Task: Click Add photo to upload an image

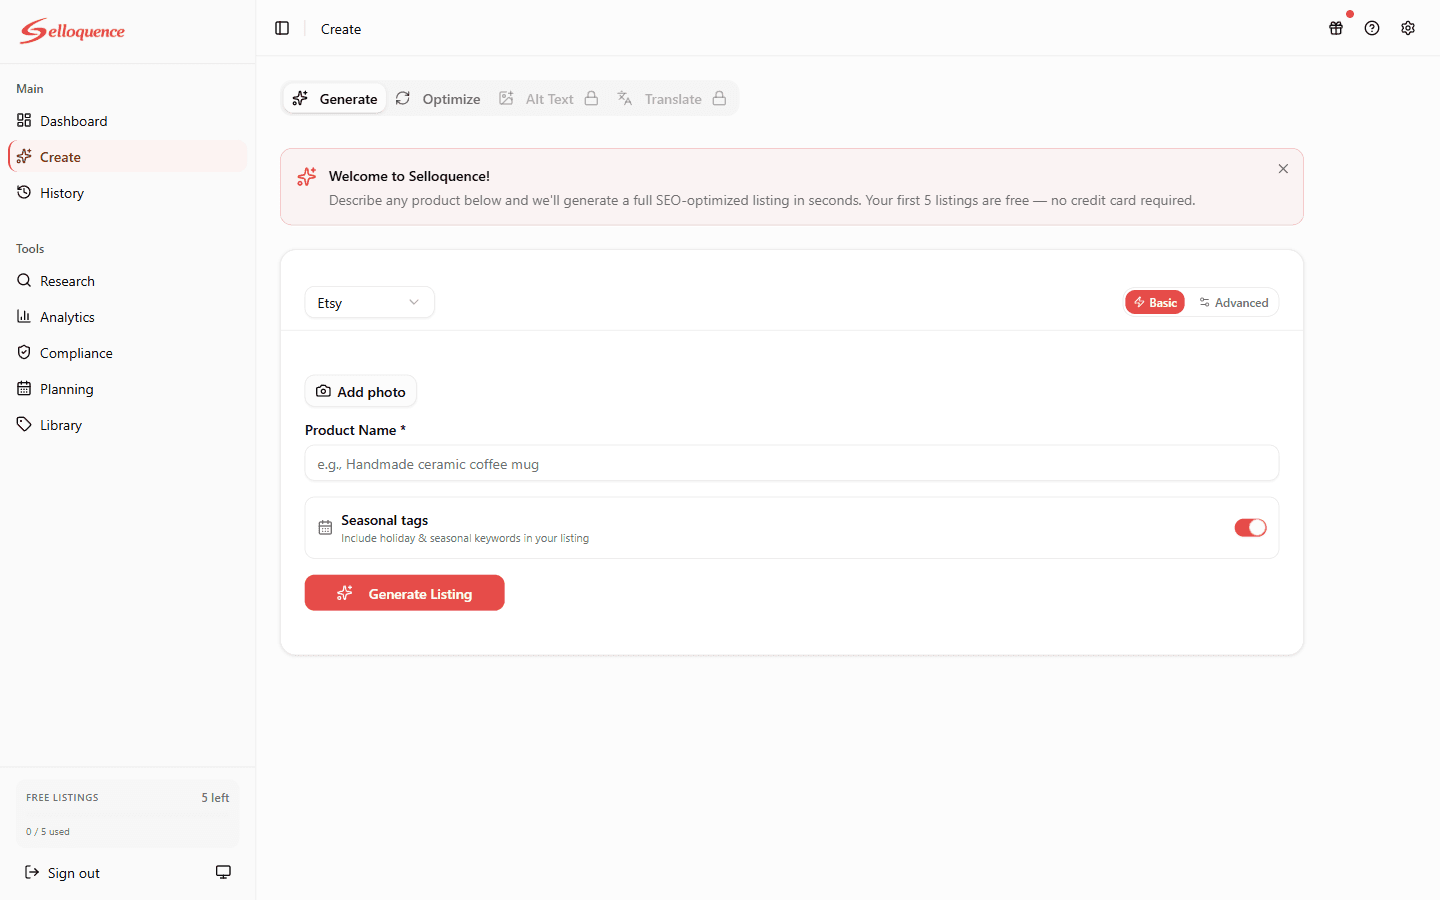Action: pos(360,391)
